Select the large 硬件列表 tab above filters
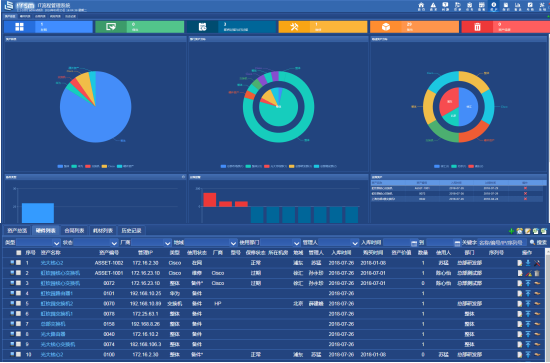The height and width of the screenshot is (363, 550). (x=46, y=231)
